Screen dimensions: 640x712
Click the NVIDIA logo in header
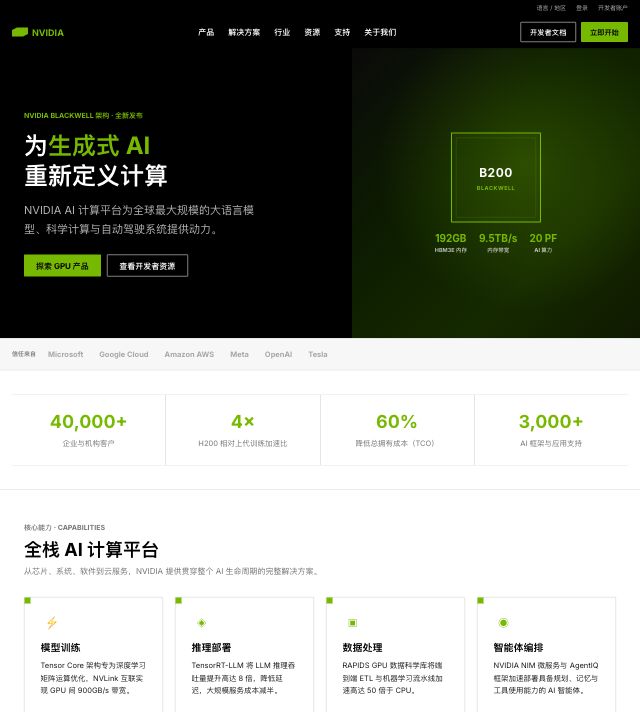pyautogui.click(x=38, y=32)
